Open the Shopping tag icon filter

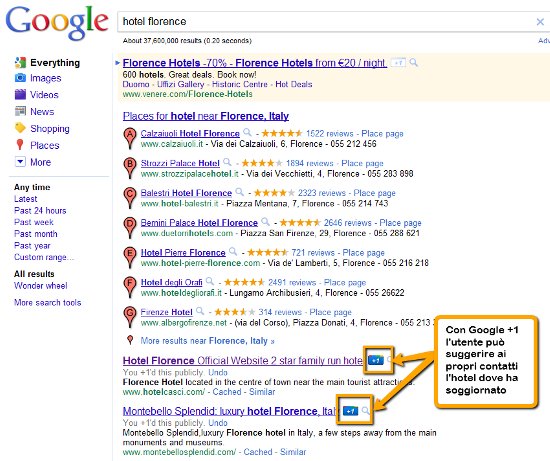20,128
